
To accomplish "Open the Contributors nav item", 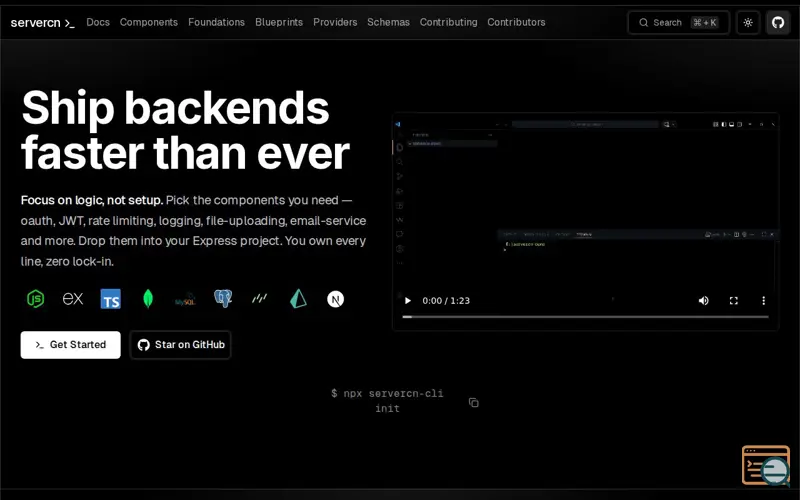I will tap(516, 22).
